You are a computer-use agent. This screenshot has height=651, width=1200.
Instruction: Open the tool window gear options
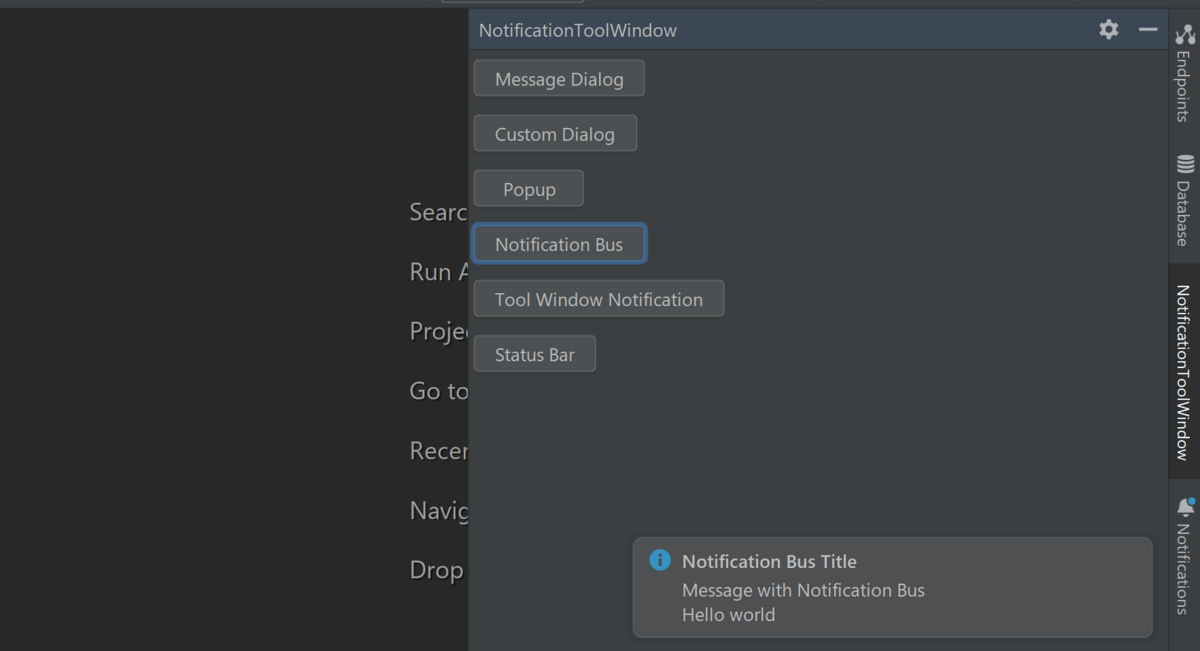(1108, 30)
